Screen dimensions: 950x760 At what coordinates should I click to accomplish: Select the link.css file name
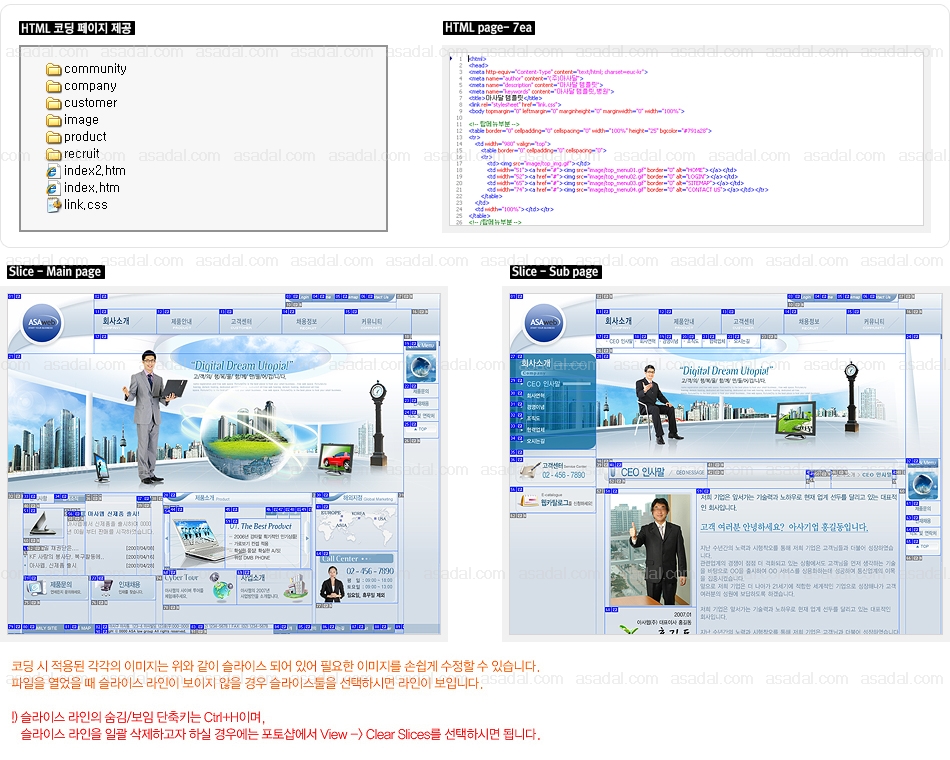click(x=85, y=205)
